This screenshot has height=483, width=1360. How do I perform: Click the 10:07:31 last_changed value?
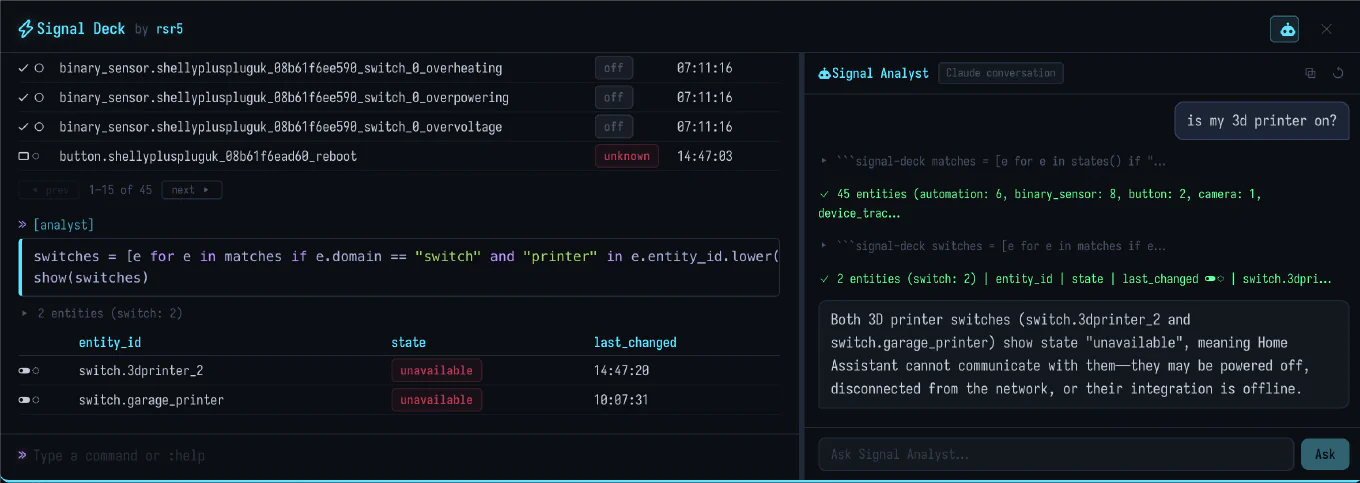pyautogui.click(x=622, y=400)
